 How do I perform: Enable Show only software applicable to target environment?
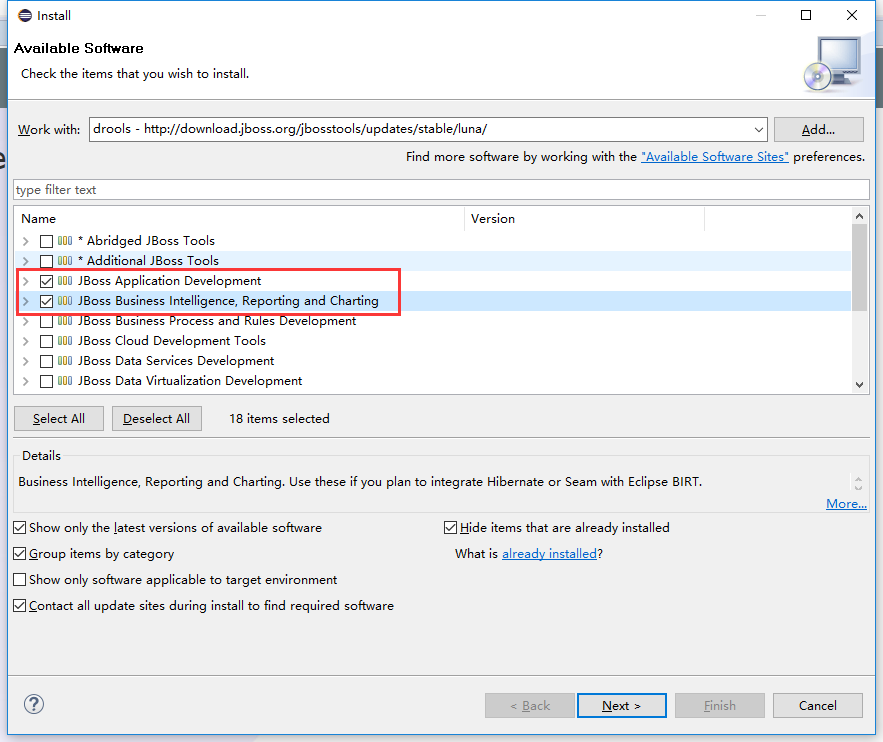pos(20,579)
